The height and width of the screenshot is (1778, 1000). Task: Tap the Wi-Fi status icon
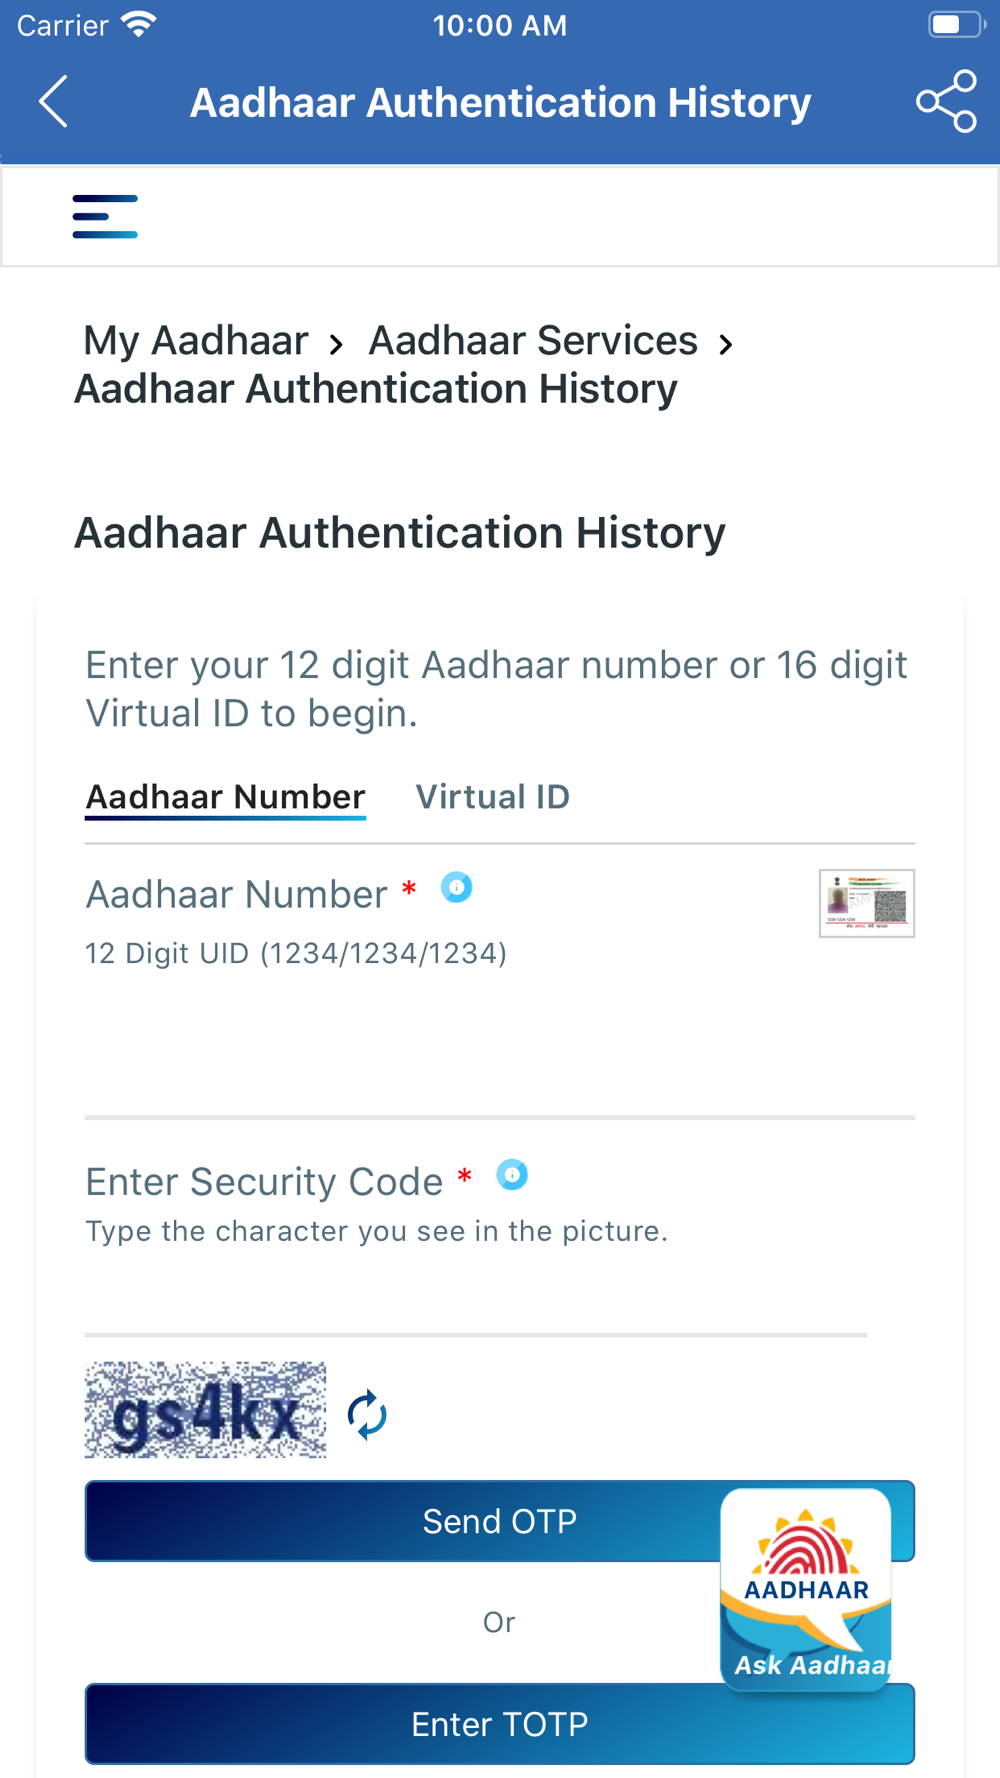[x=139, y=24]
